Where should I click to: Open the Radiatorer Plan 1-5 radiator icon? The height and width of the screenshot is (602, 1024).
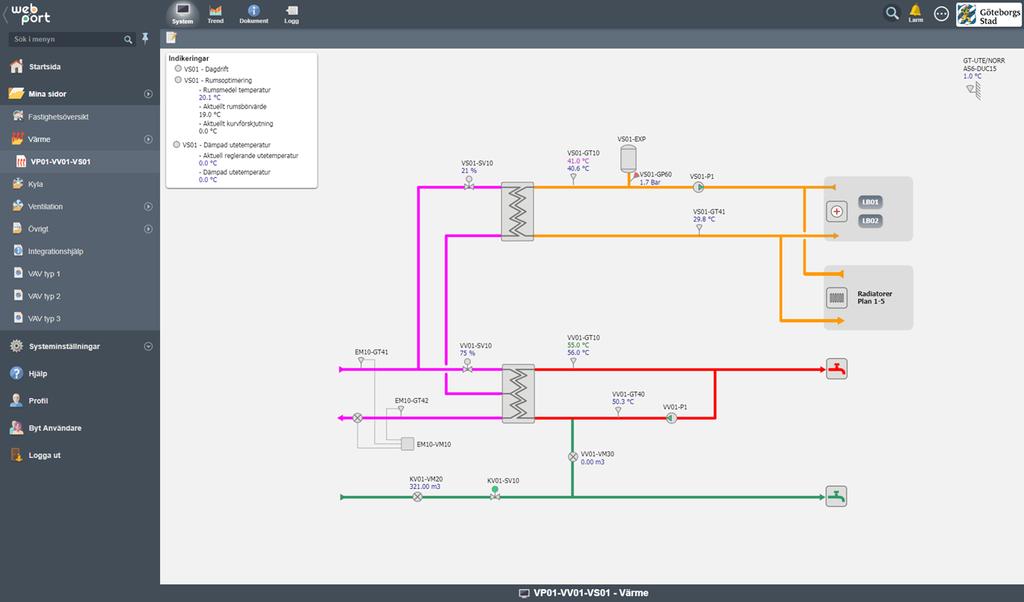click(837, 298)
